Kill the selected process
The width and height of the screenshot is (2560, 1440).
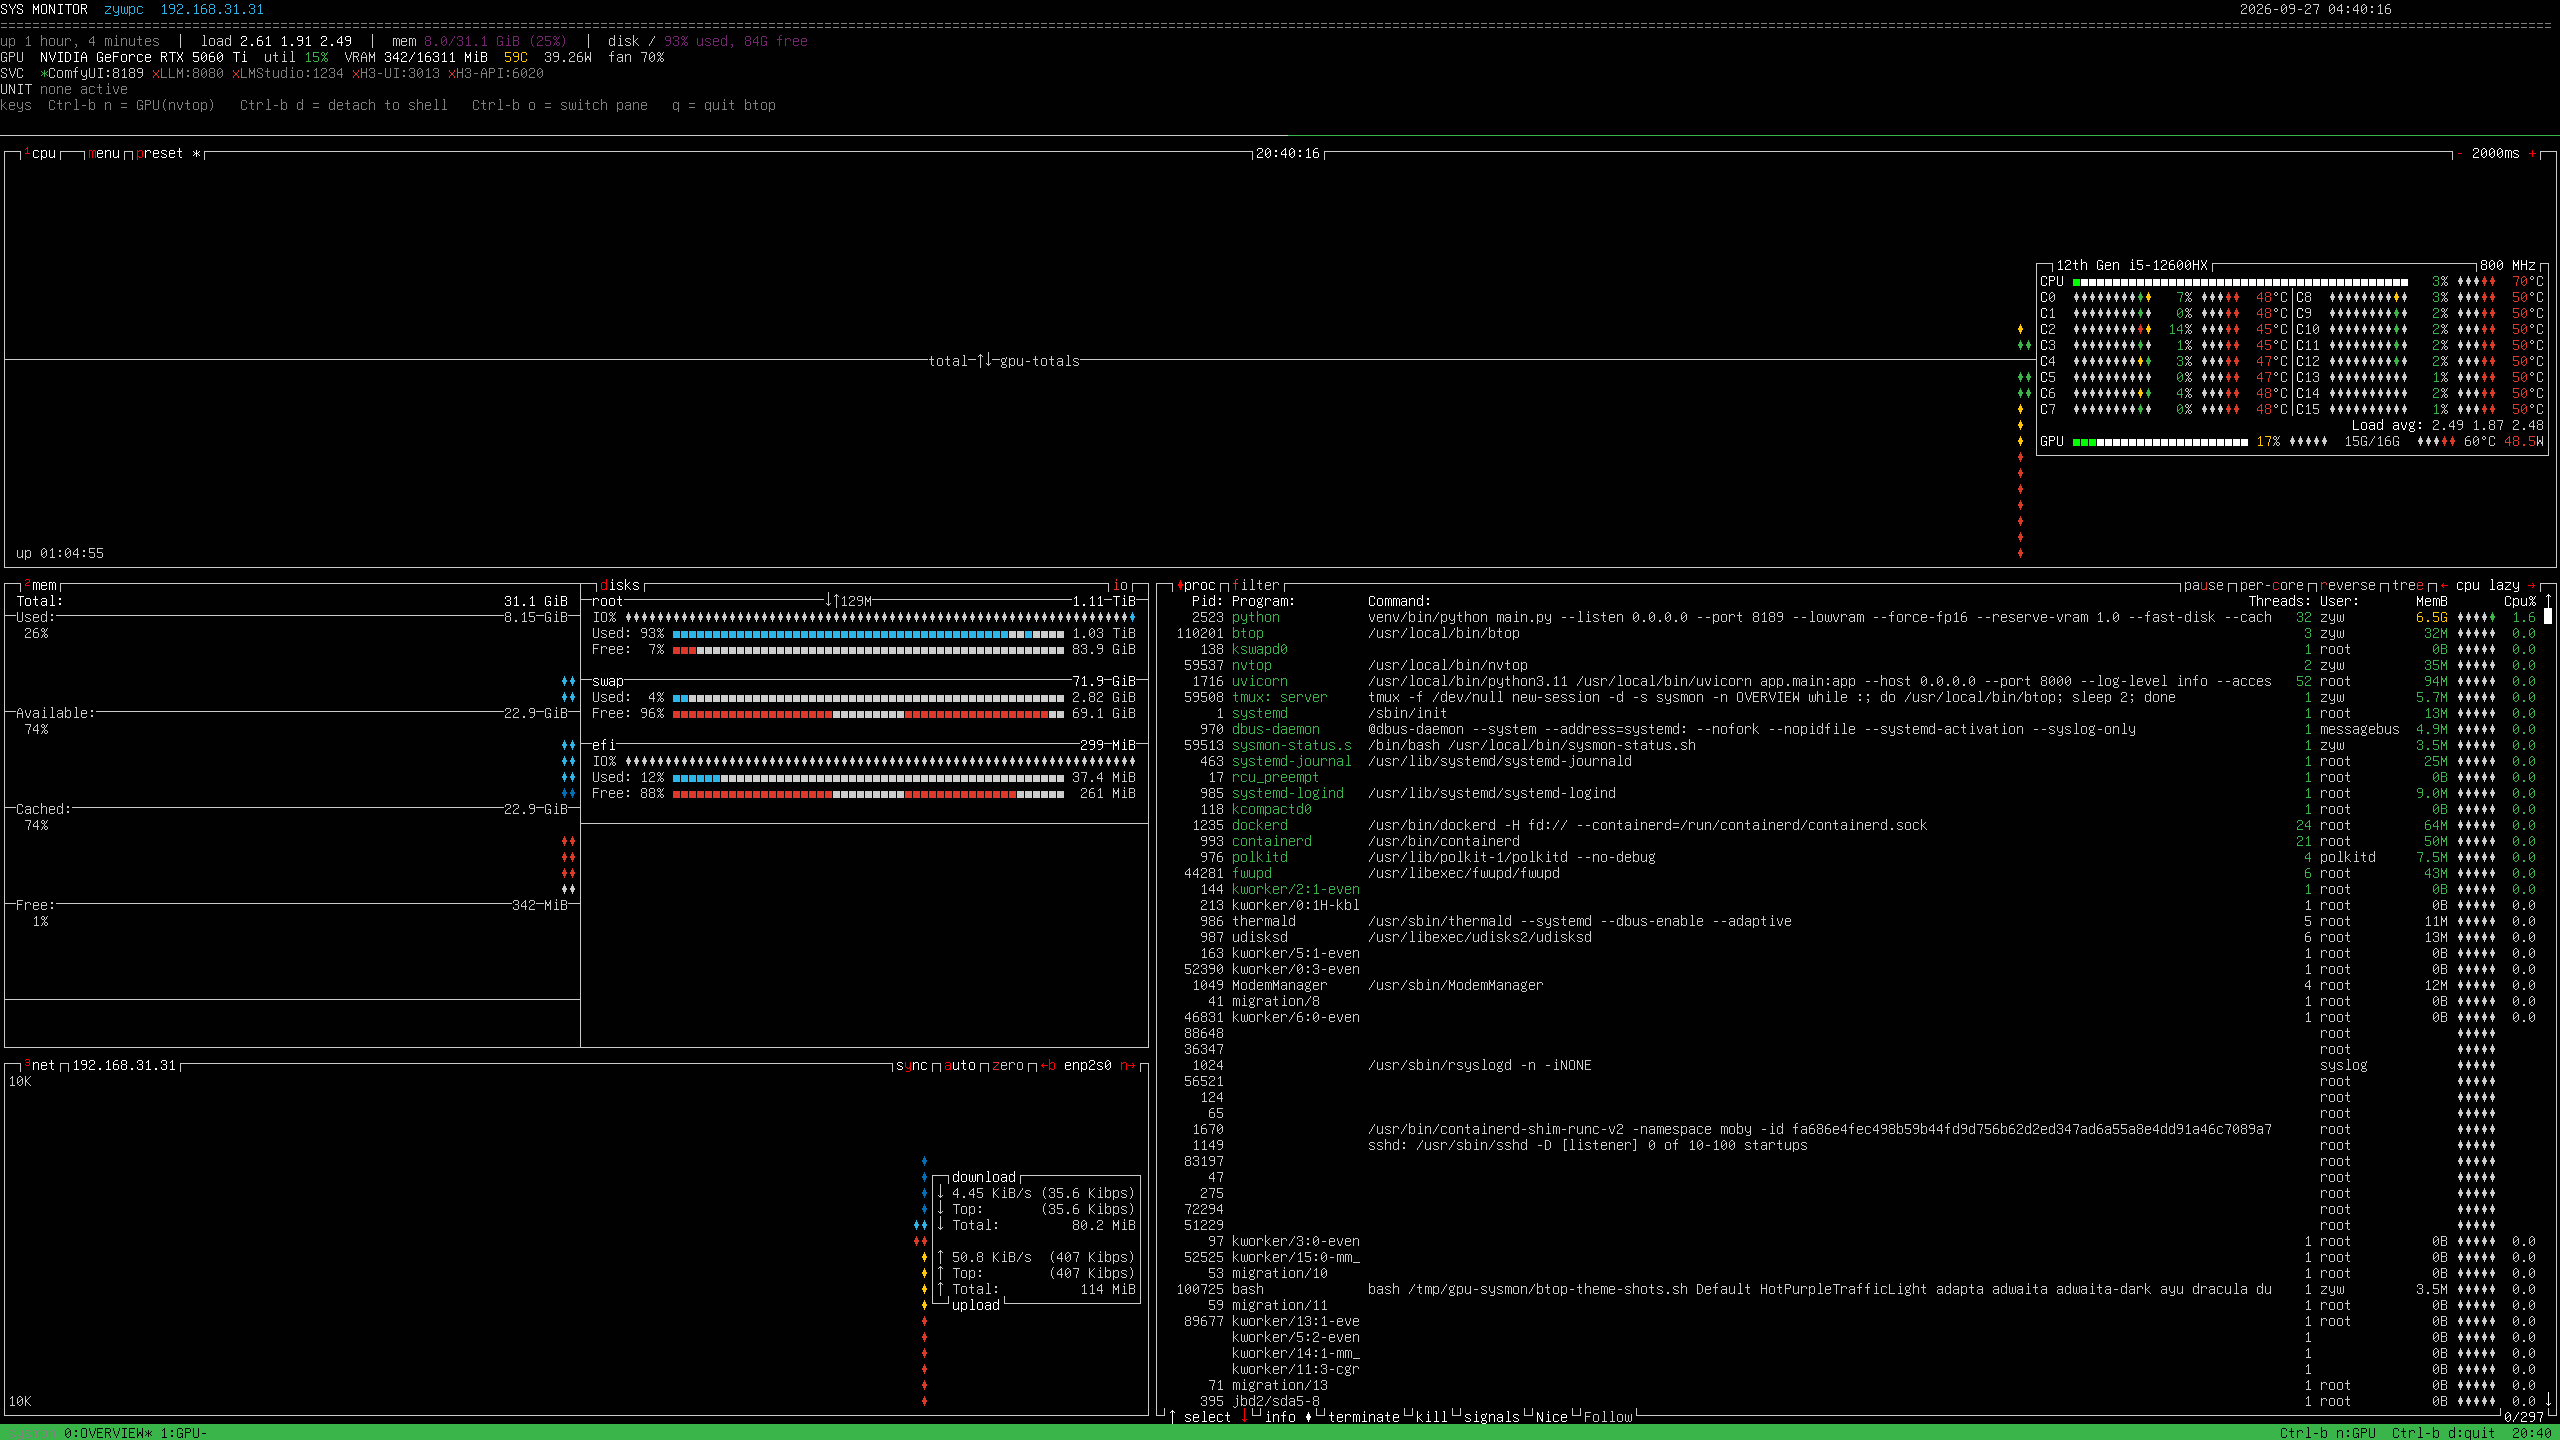click(1432, 1417)
